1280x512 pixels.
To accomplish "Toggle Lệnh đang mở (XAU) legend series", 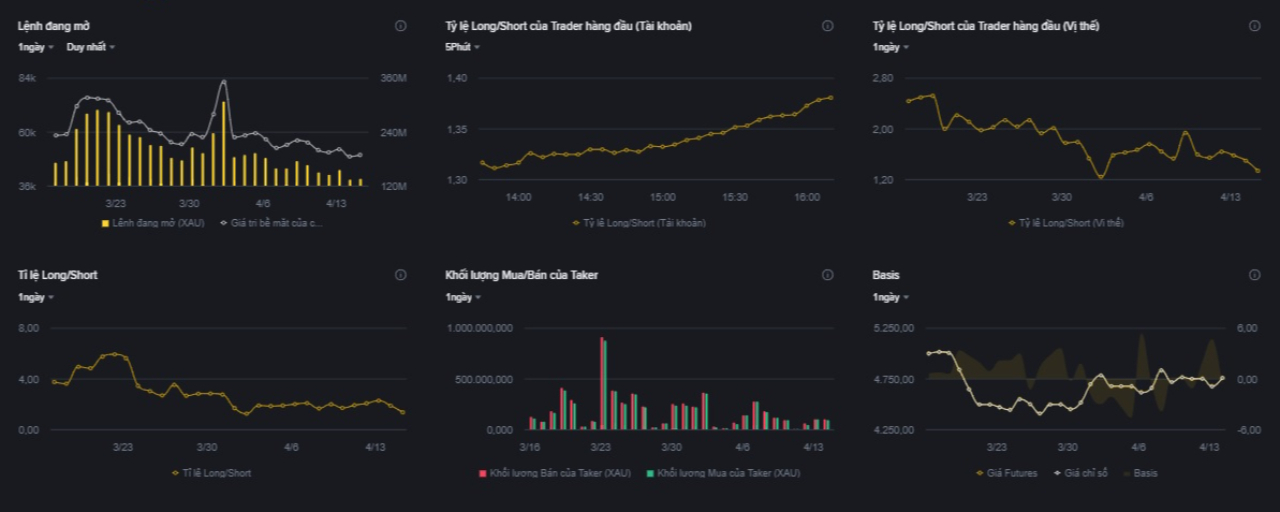I will tap(153, 223).
